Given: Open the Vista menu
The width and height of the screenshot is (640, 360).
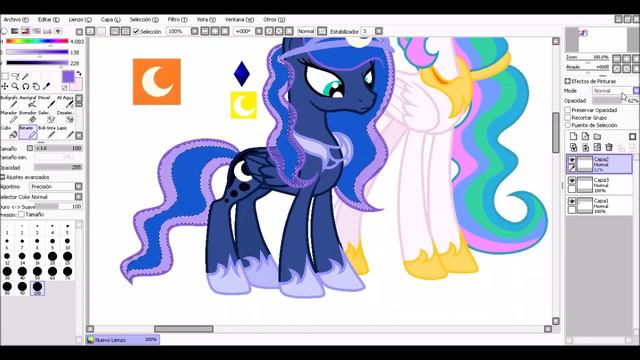Looking at the screenshot, I should (206, 20).
